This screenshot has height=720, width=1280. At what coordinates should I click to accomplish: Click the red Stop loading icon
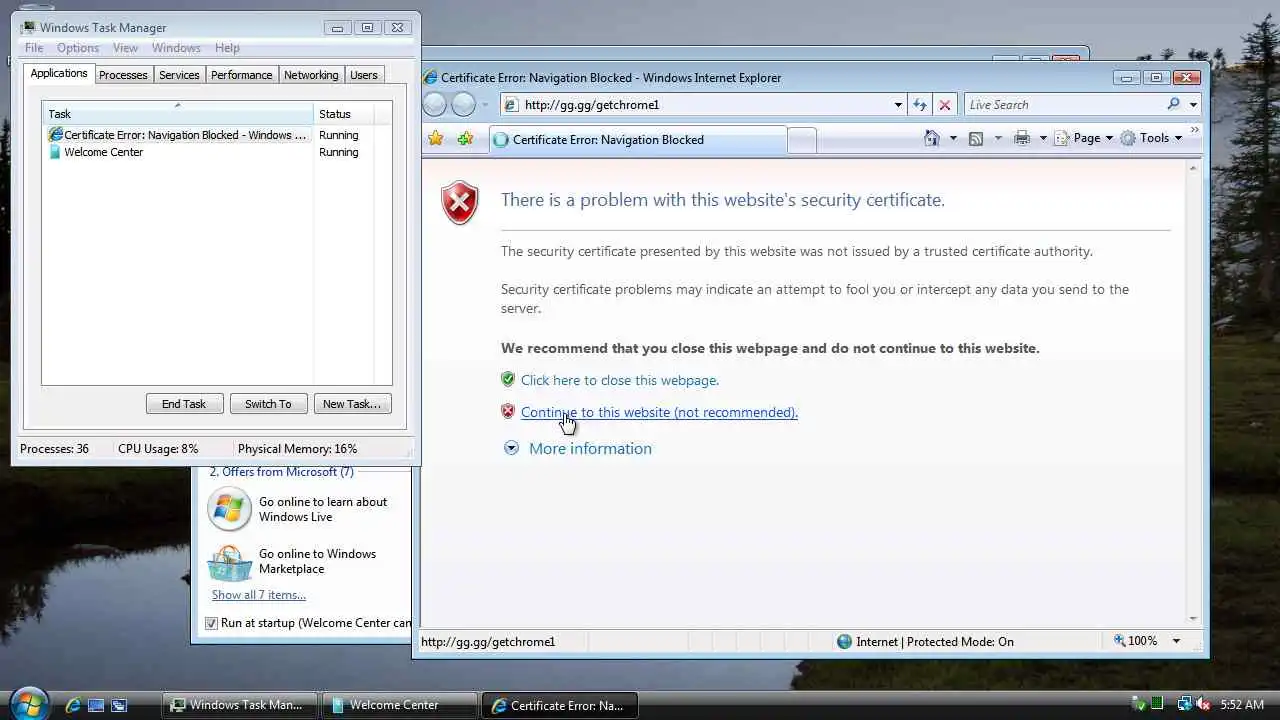945,104
